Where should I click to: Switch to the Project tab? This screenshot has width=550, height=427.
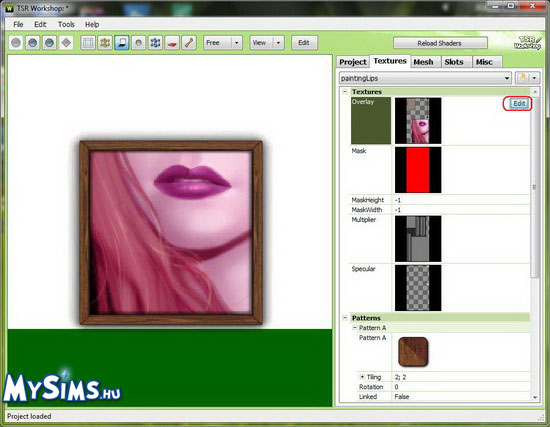[353, 62]
